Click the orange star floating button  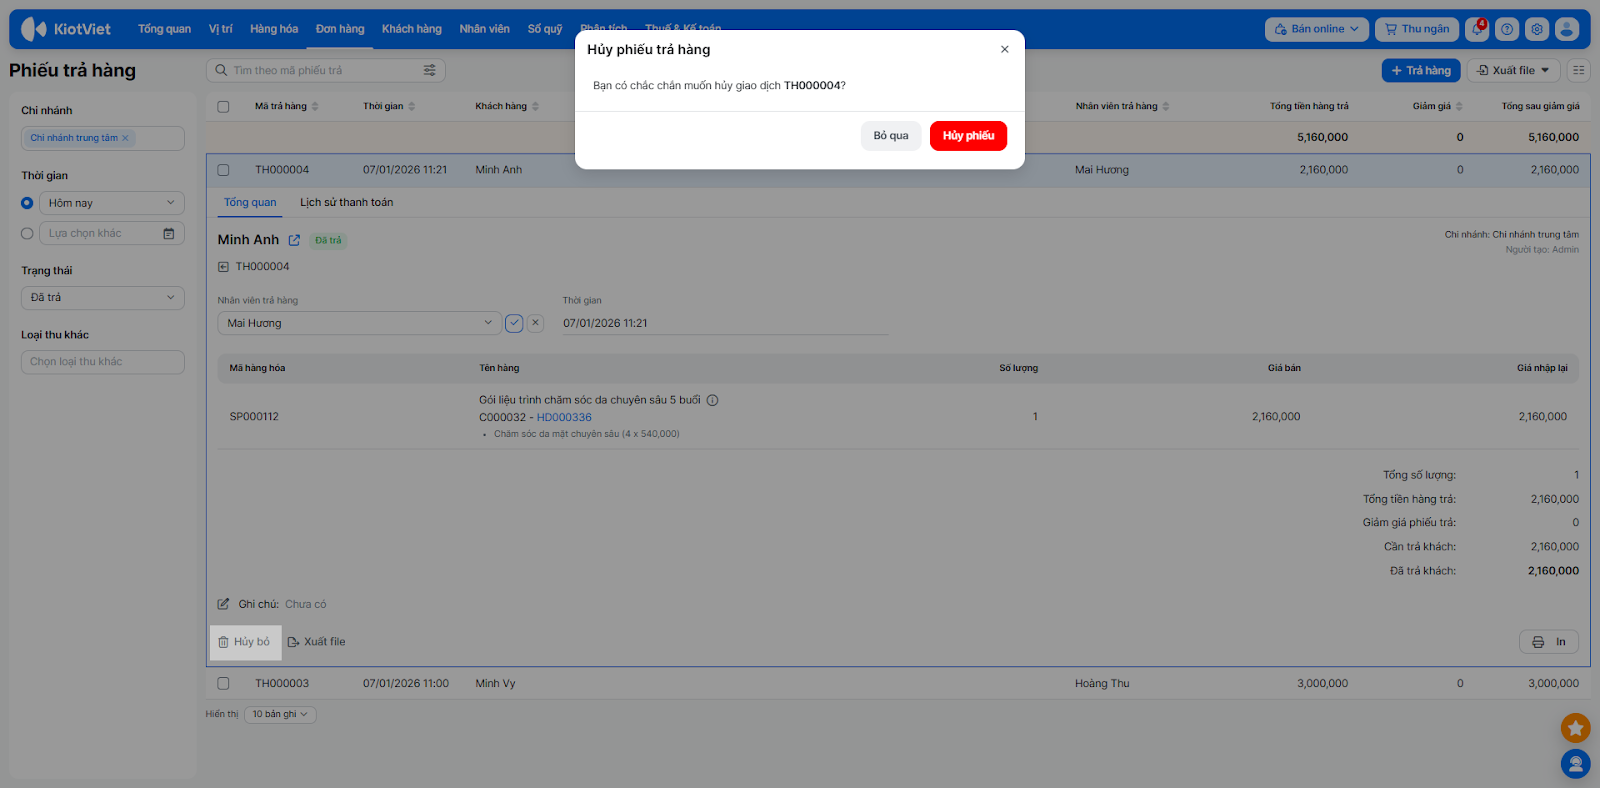(1575, 728)
